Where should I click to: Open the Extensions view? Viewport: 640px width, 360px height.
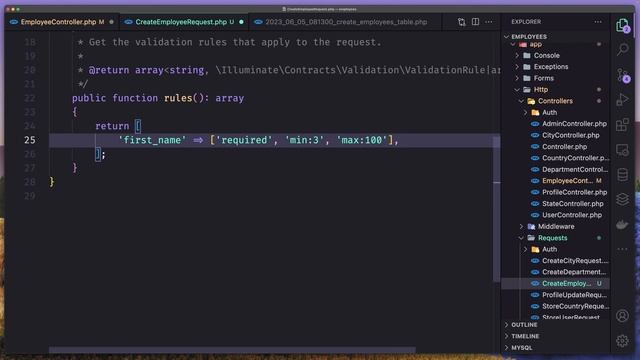(622, 125)
